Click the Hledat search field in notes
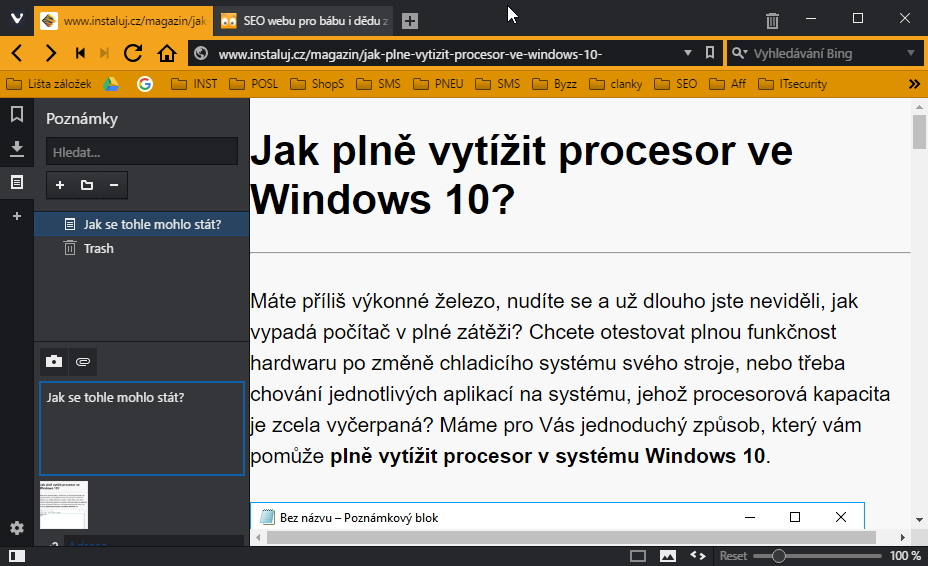This screenshot has height=566, width=928. coord(142,152)
